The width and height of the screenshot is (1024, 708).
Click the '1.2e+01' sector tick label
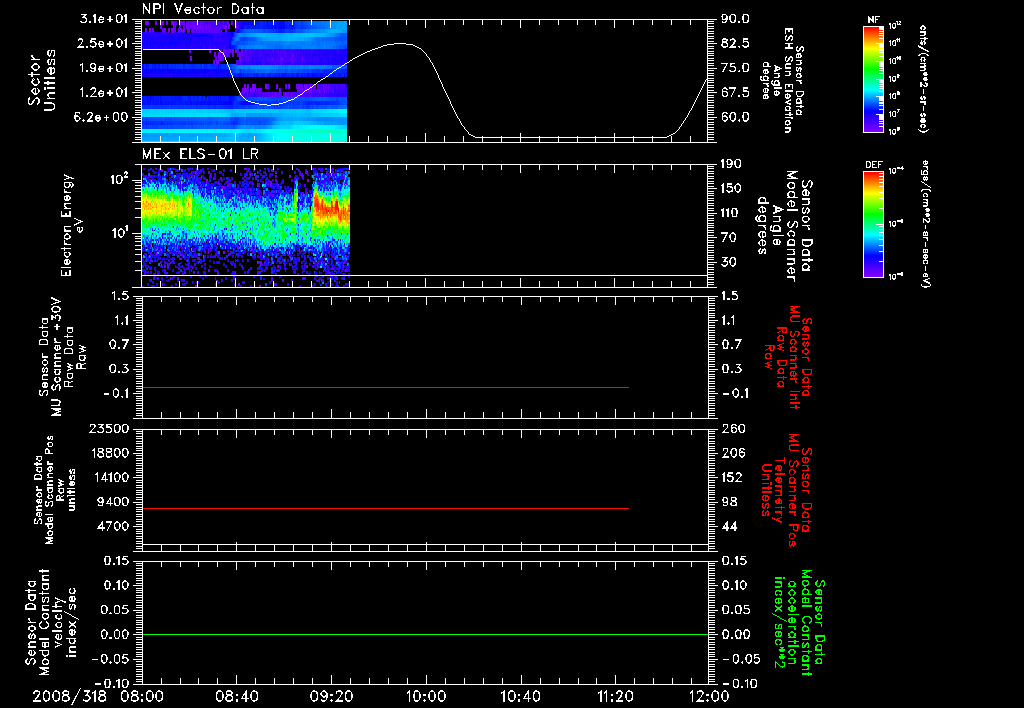coord(103,93)
